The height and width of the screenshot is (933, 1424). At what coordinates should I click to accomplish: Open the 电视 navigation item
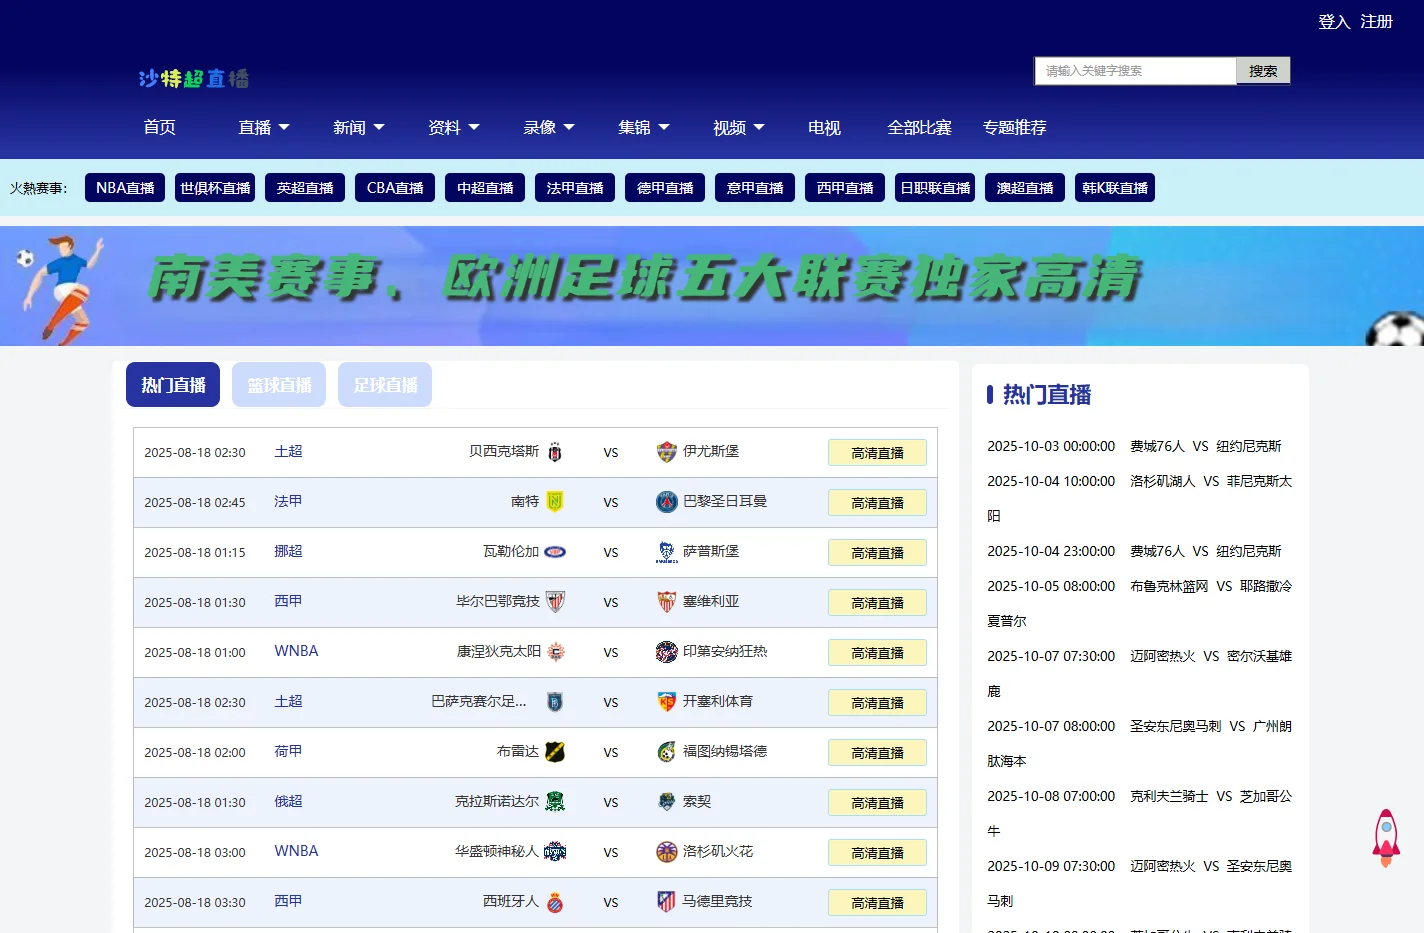[824, 127]
